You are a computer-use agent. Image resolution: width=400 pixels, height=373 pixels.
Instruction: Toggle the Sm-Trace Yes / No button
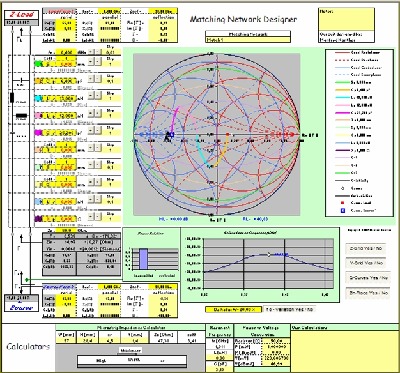point(368,293)
